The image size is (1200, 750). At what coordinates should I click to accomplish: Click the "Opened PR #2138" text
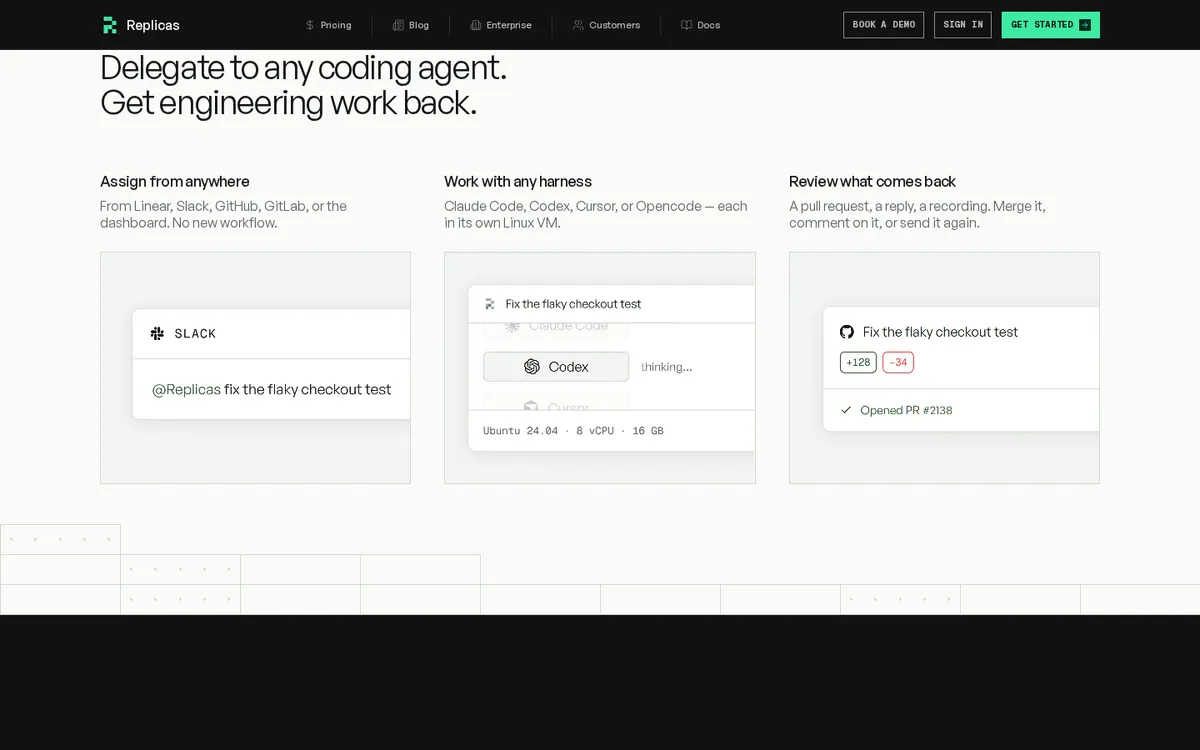(x=906, y=410)
